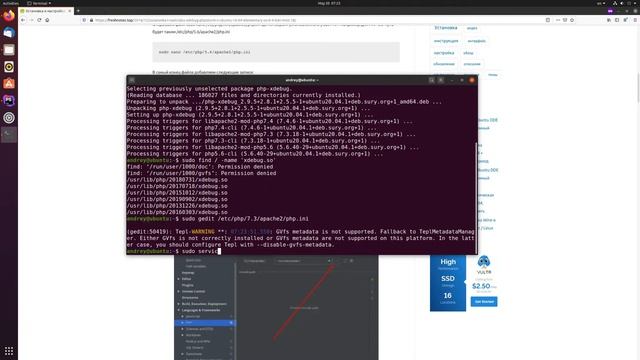Open new terminal tab icon
640x360 pixels.
132,80
